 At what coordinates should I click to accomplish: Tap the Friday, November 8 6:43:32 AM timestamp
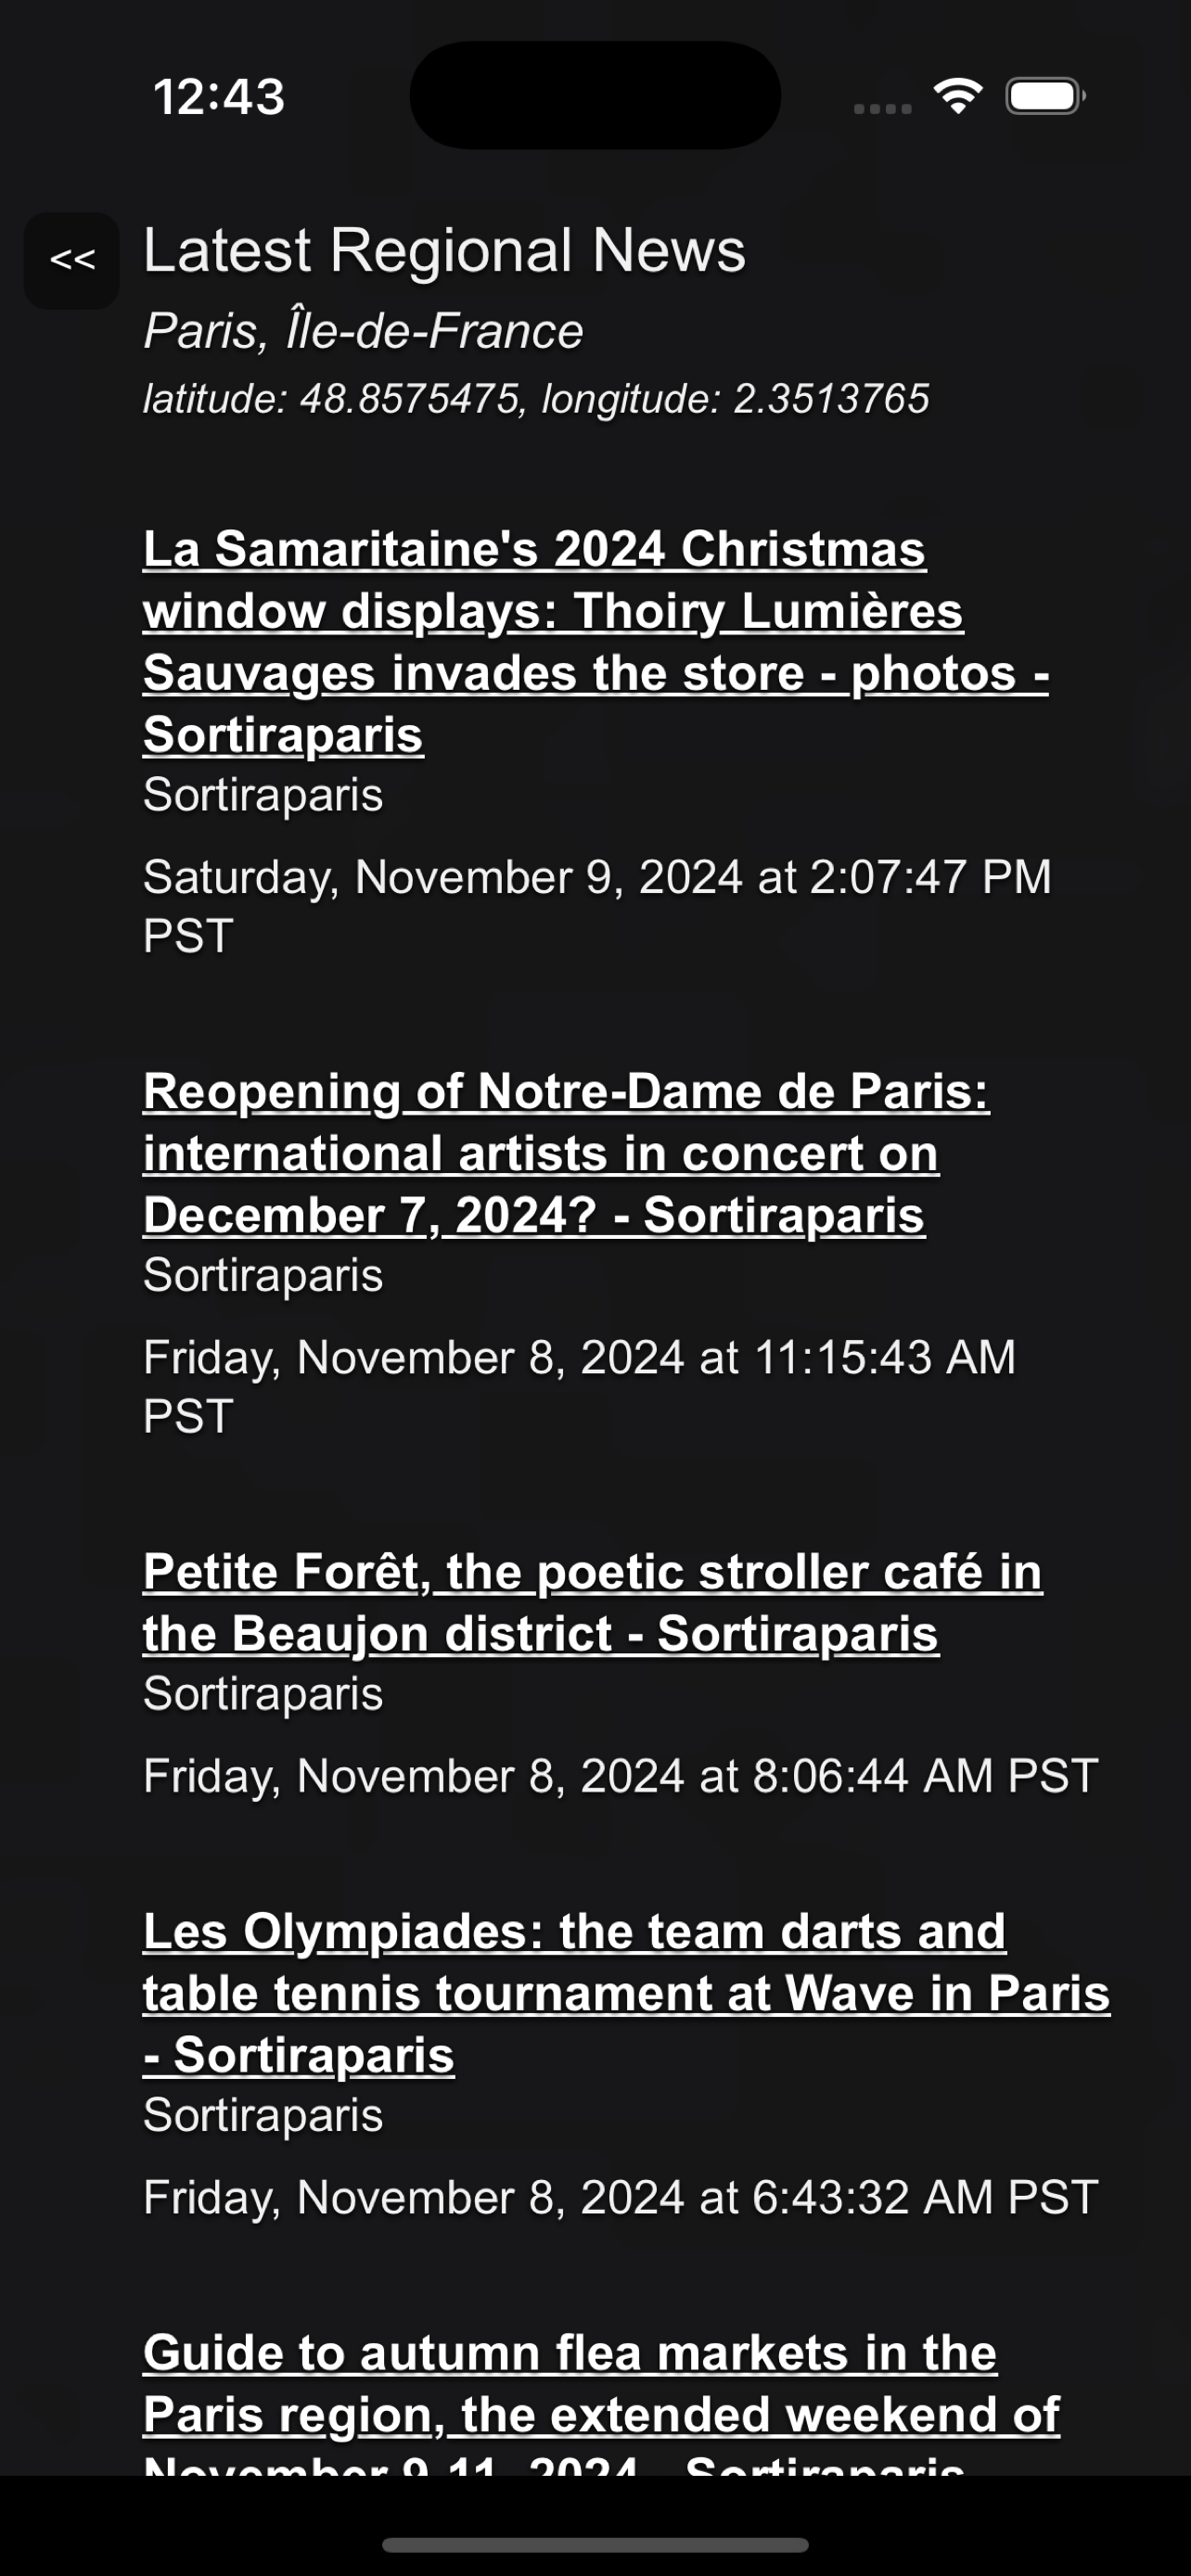(x=620, y=2197)
